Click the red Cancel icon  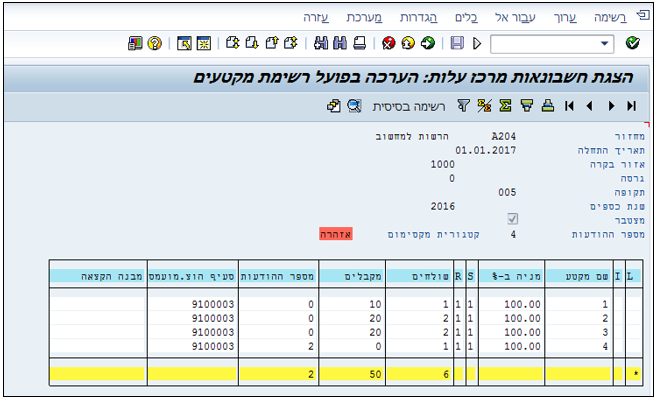(389, 43)
